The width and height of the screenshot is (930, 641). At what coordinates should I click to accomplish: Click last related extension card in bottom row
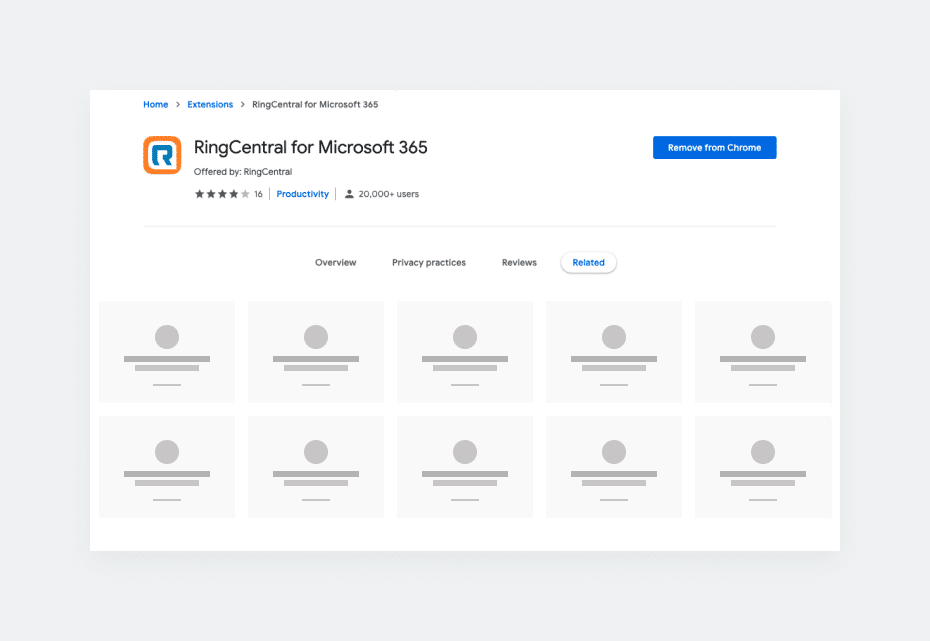(x=763, y=467)
